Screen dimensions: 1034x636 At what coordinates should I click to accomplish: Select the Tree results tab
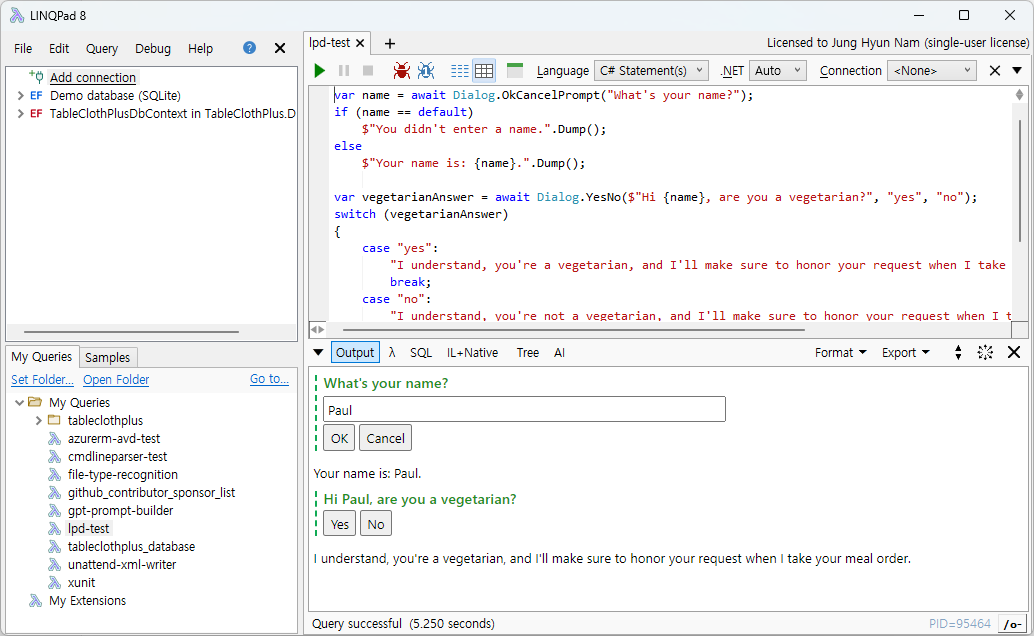pyautogui.click(x=528, y=352)
